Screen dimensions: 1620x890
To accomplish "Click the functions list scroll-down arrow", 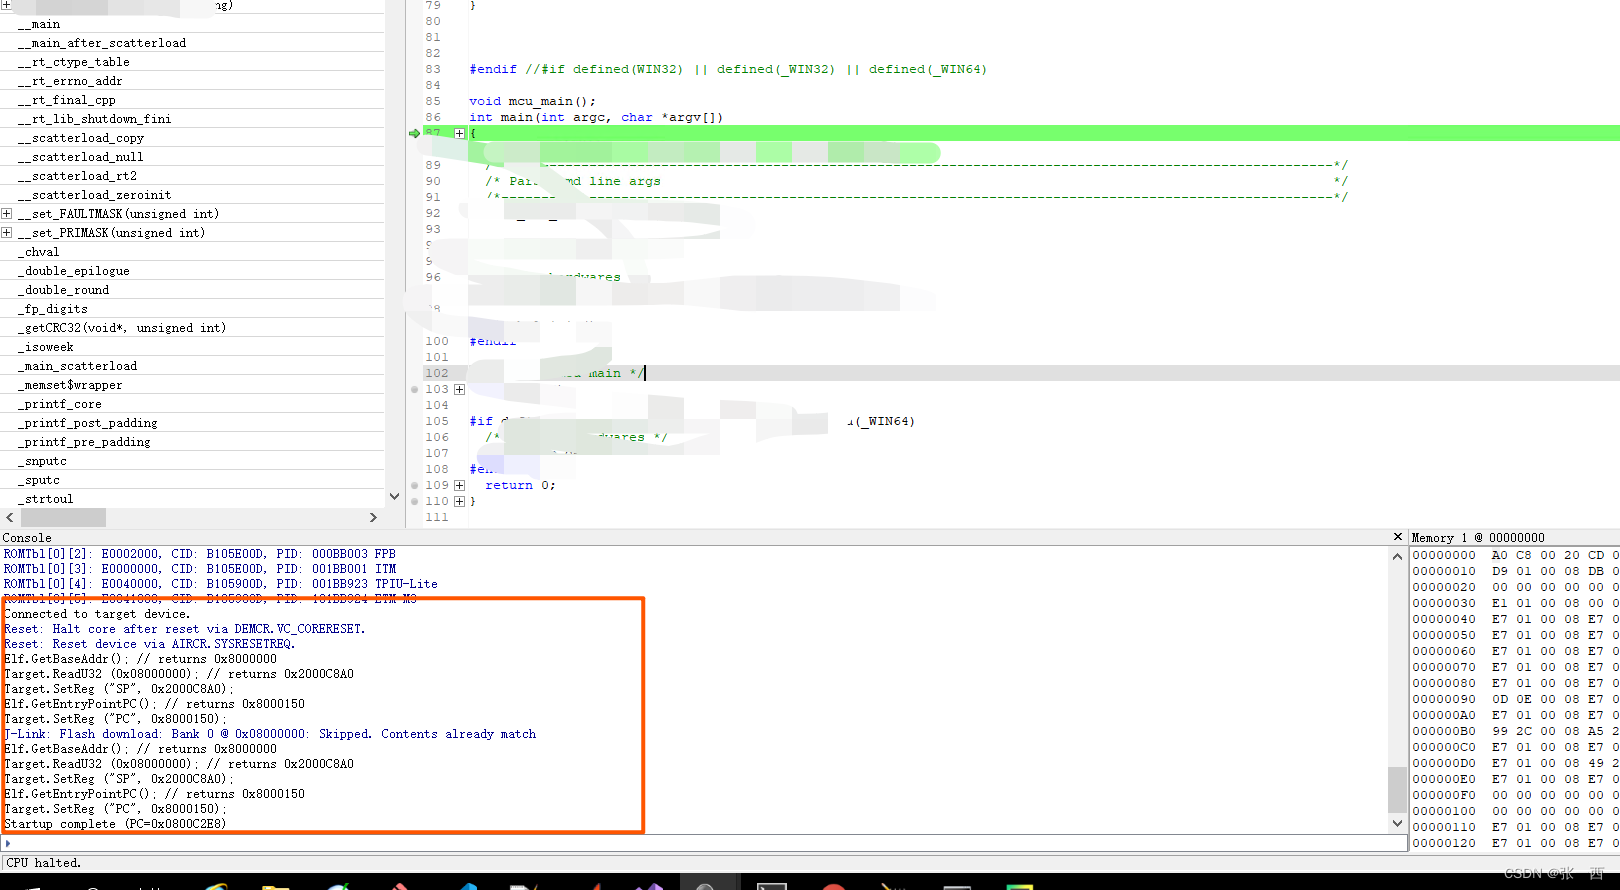I will click(x=394, y=496).
